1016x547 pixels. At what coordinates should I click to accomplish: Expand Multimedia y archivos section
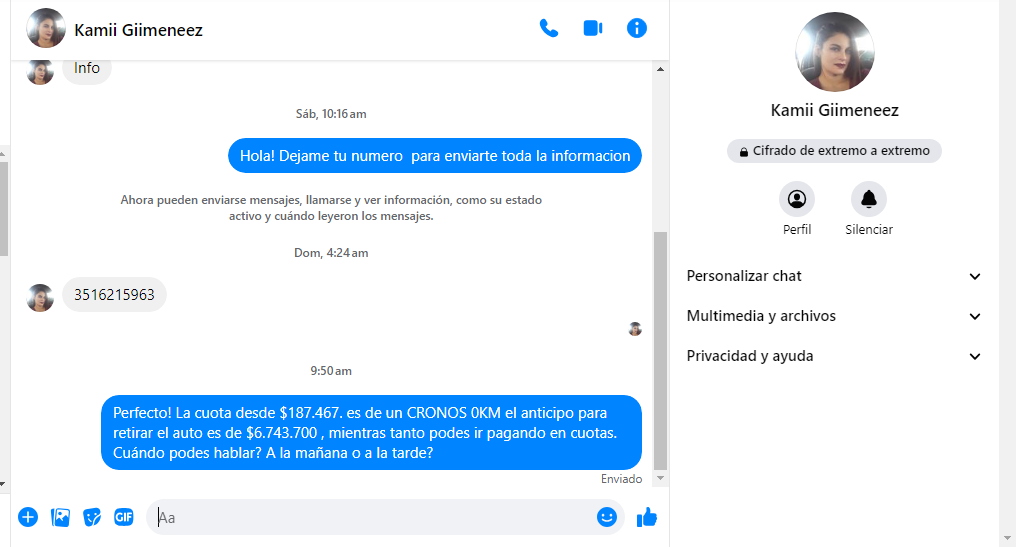coord(833,316)
